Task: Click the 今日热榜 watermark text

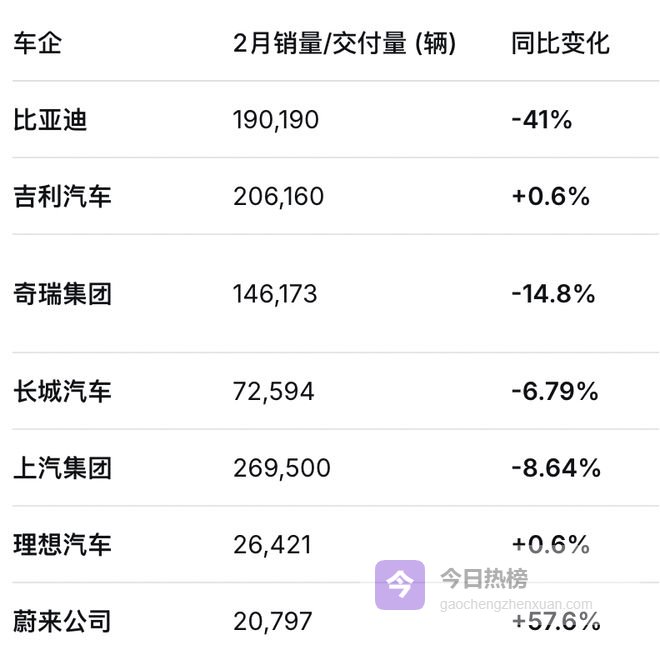Action: pos(484,578)
